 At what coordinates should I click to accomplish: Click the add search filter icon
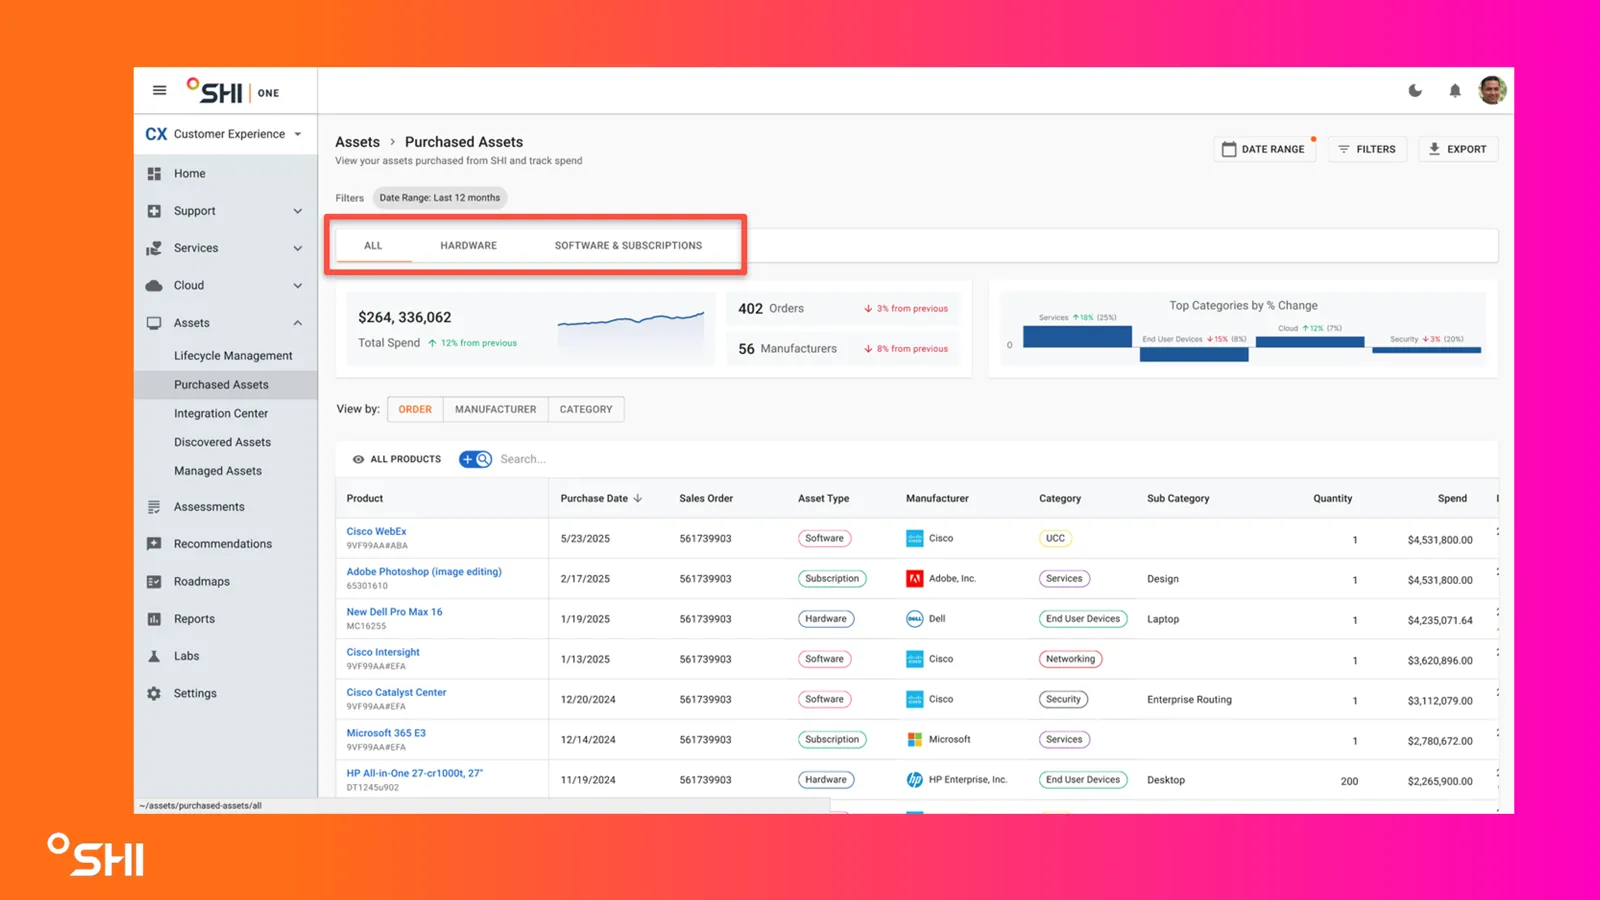click(475, 459)
